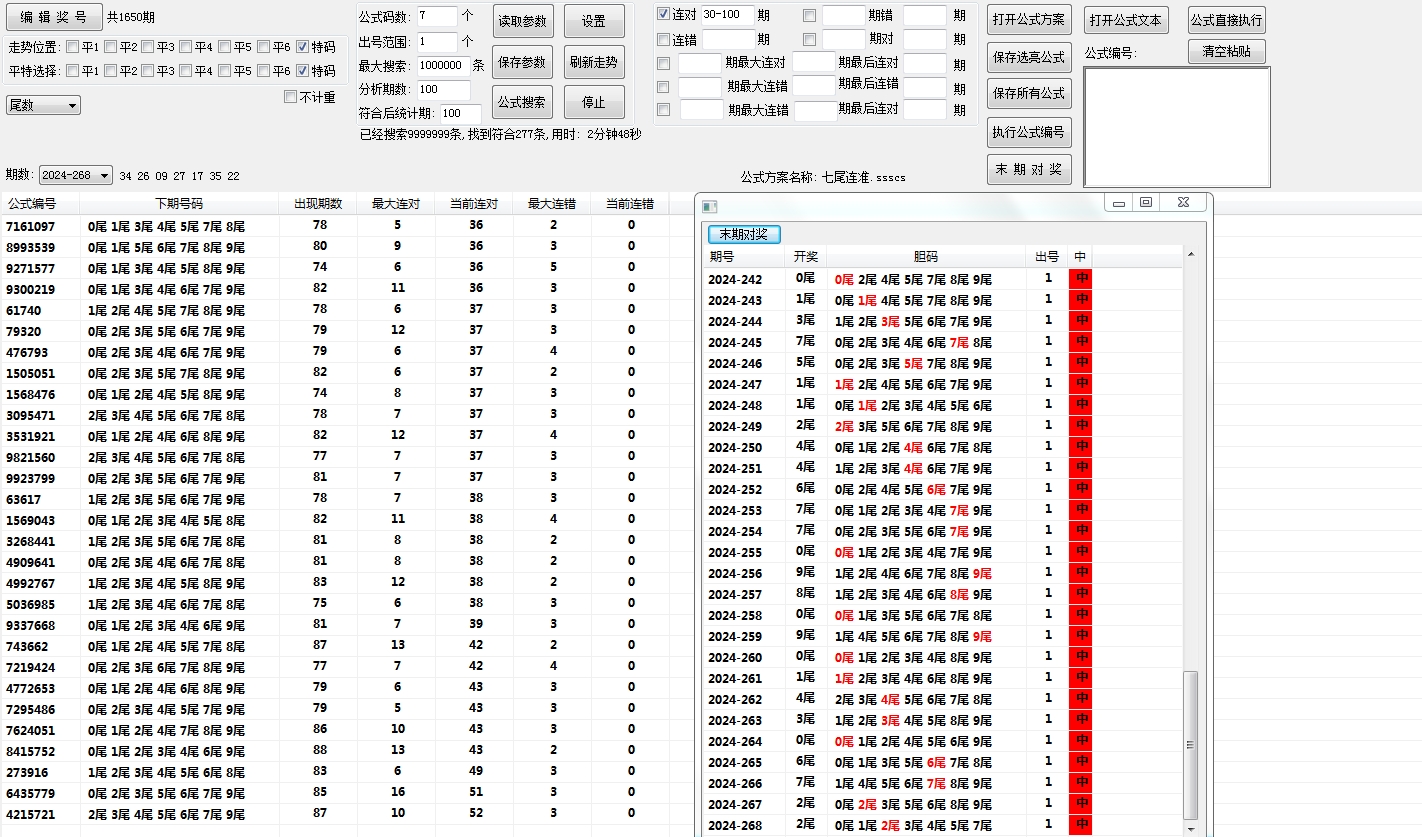
Task: Disable the 连对 checkbox
Action: point(663,15)
